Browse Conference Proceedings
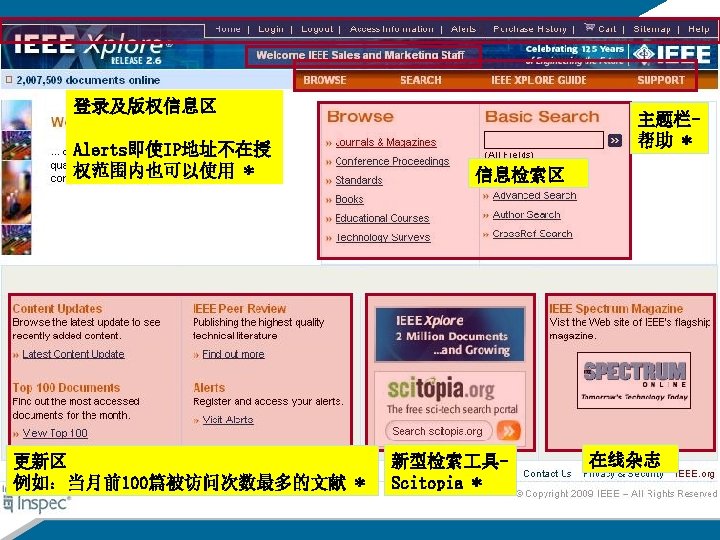This screenshot has height=540, width=720. pyautogui.click(x=392, y=161)
